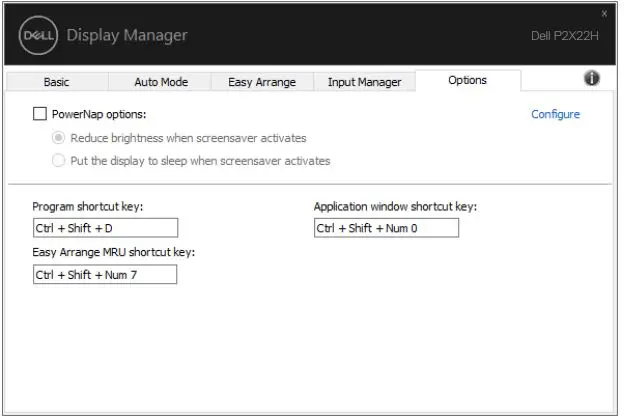
Task: Click the Configure link
Action: 555,114
